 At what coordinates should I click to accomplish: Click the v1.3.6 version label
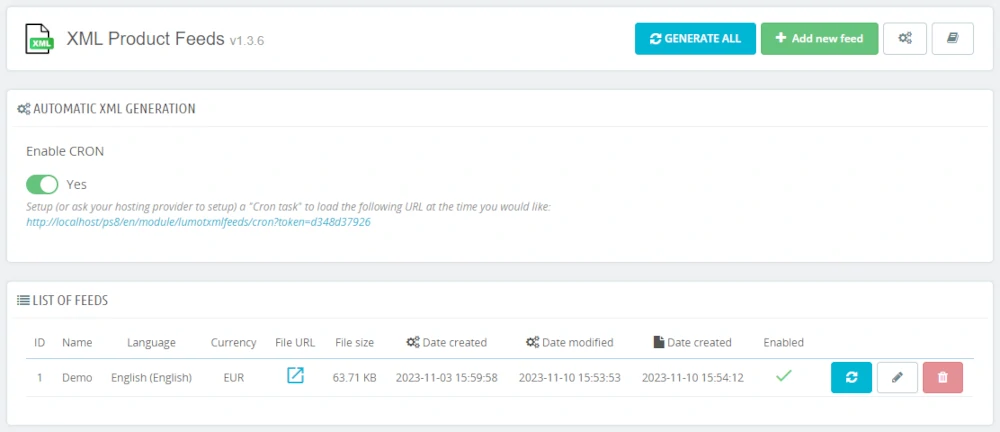(x=247, y=41)
